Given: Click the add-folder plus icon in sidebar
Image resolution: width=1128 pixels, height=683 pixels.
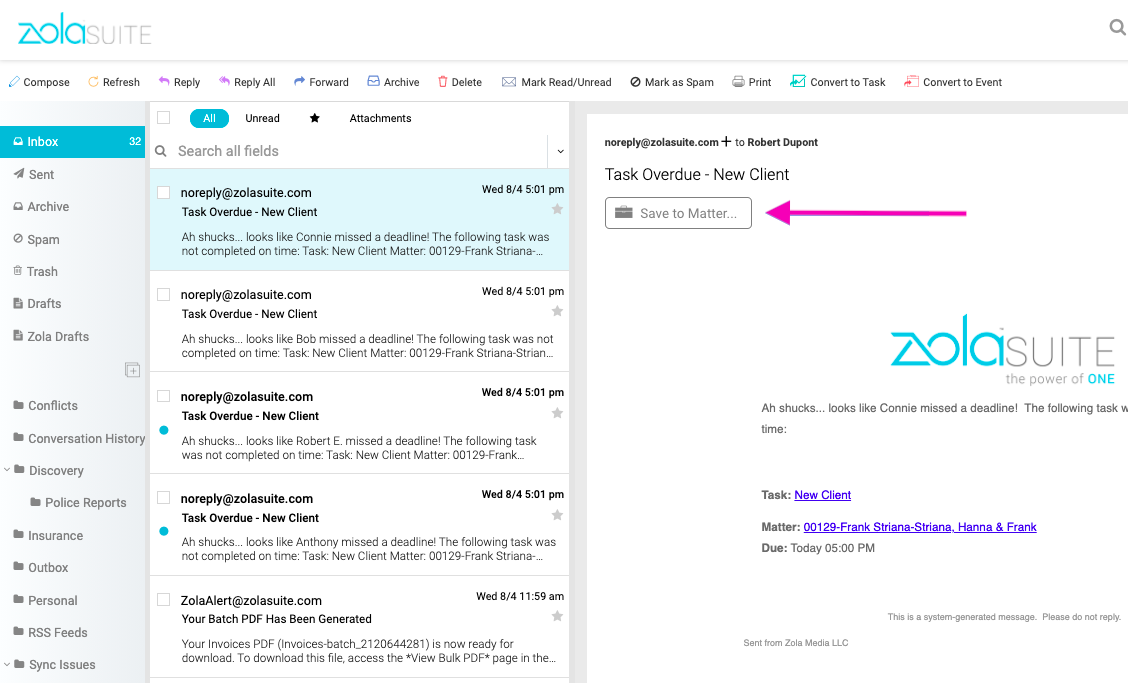Looking at the screenshot, I should pyautogui.click(x=132, y=370).
